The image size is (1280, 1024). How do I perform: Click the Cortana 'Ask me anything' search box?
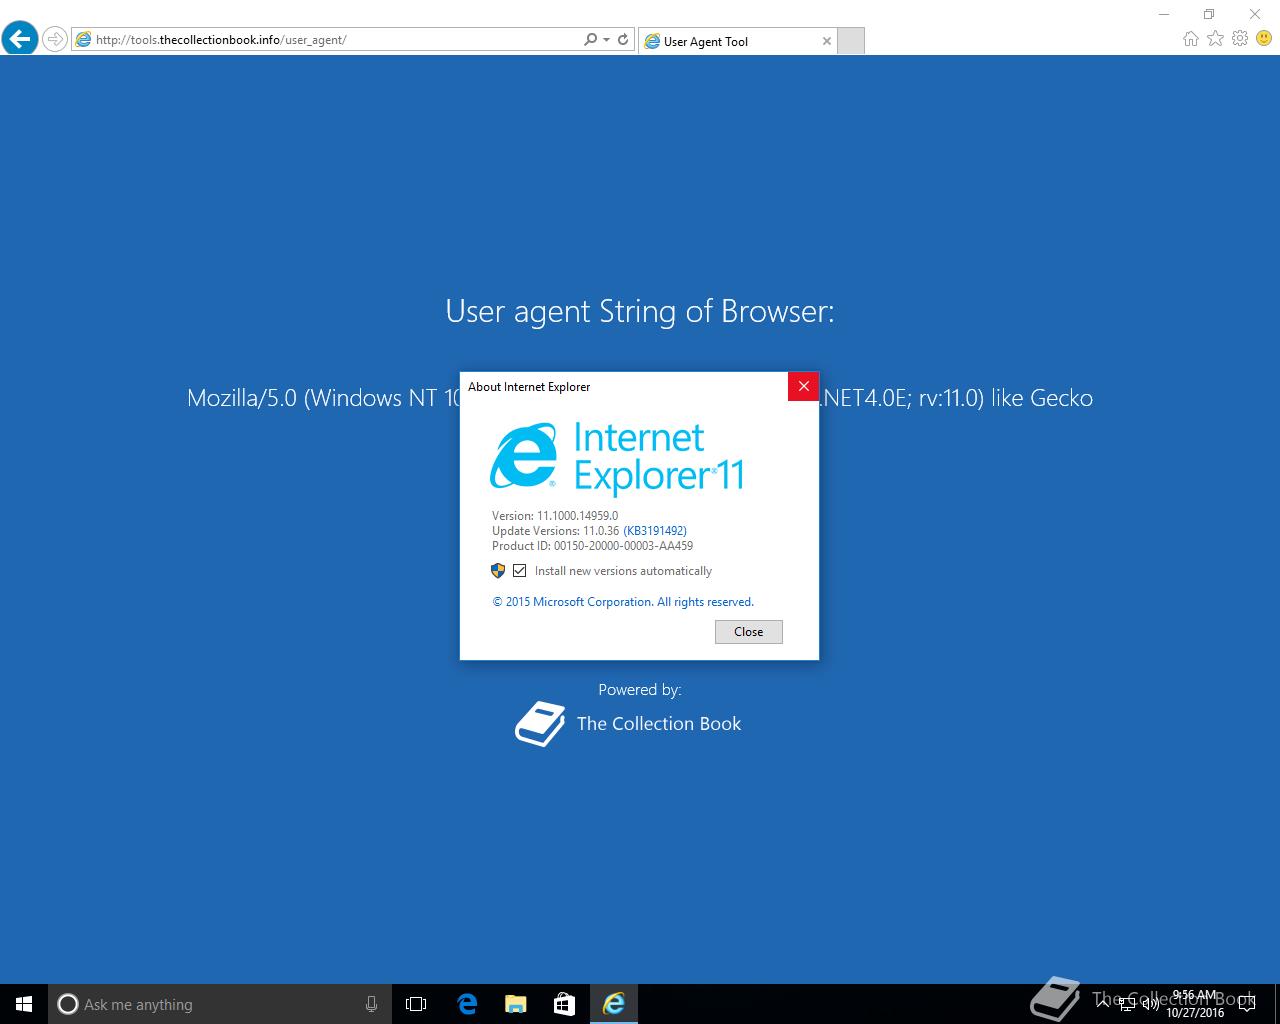219,1004
